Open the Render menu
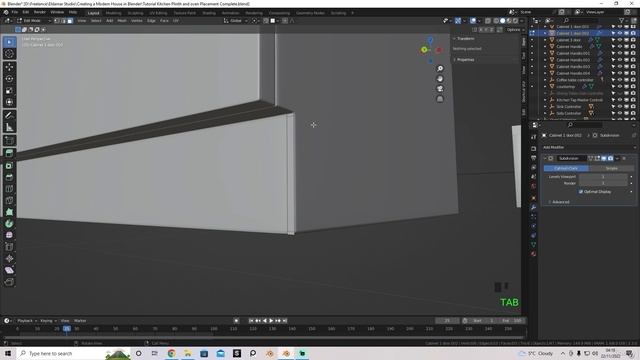Image resolution: width=640 pixels, height=360 pixels. coord(40,12)
